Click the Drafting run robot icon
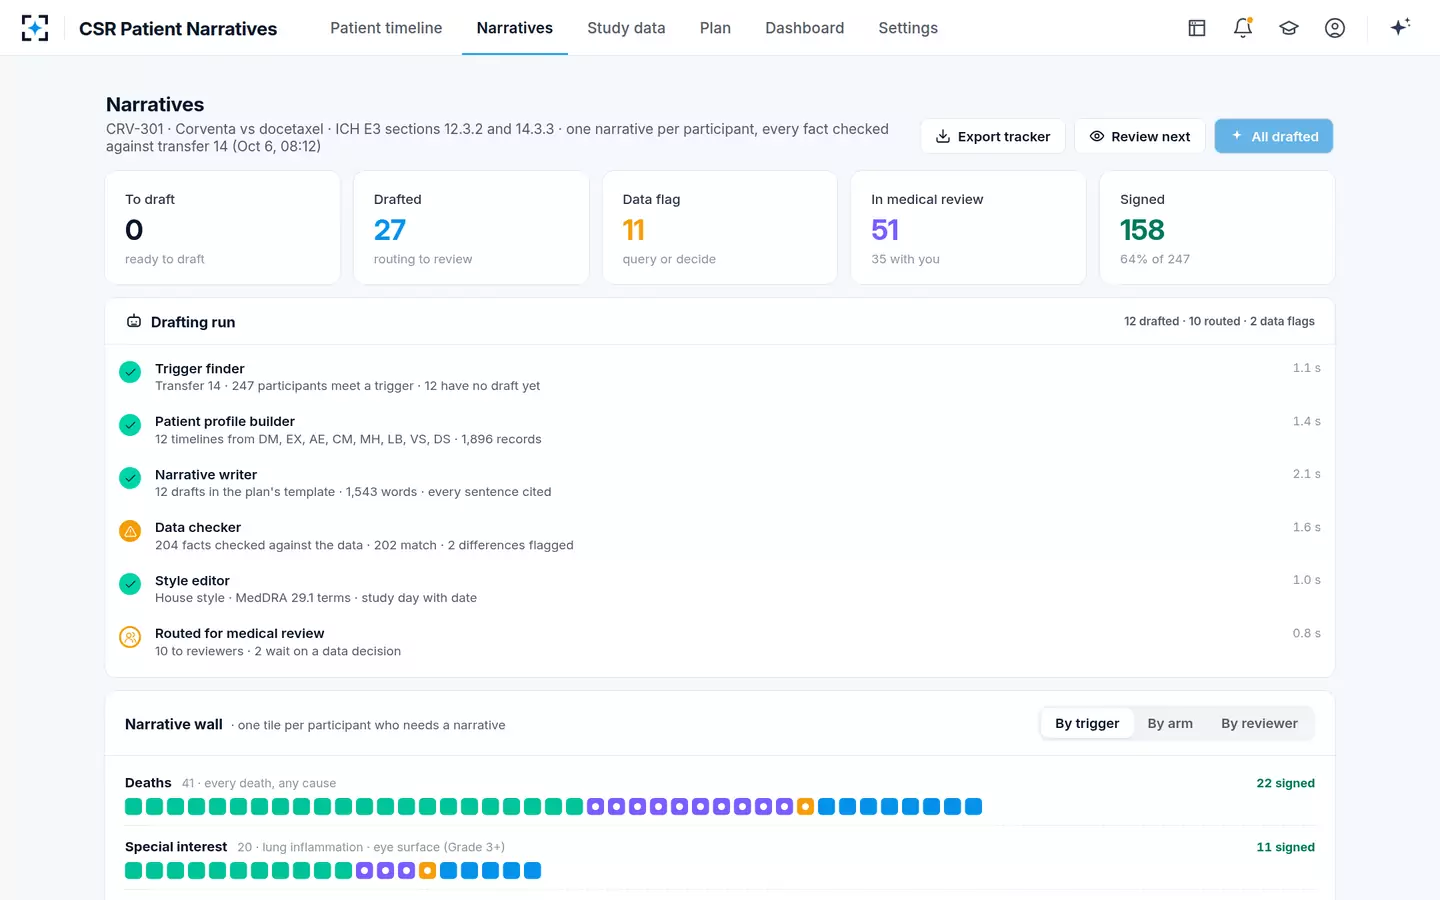Viewport: 1440px width, 900px height. point(134,321)
